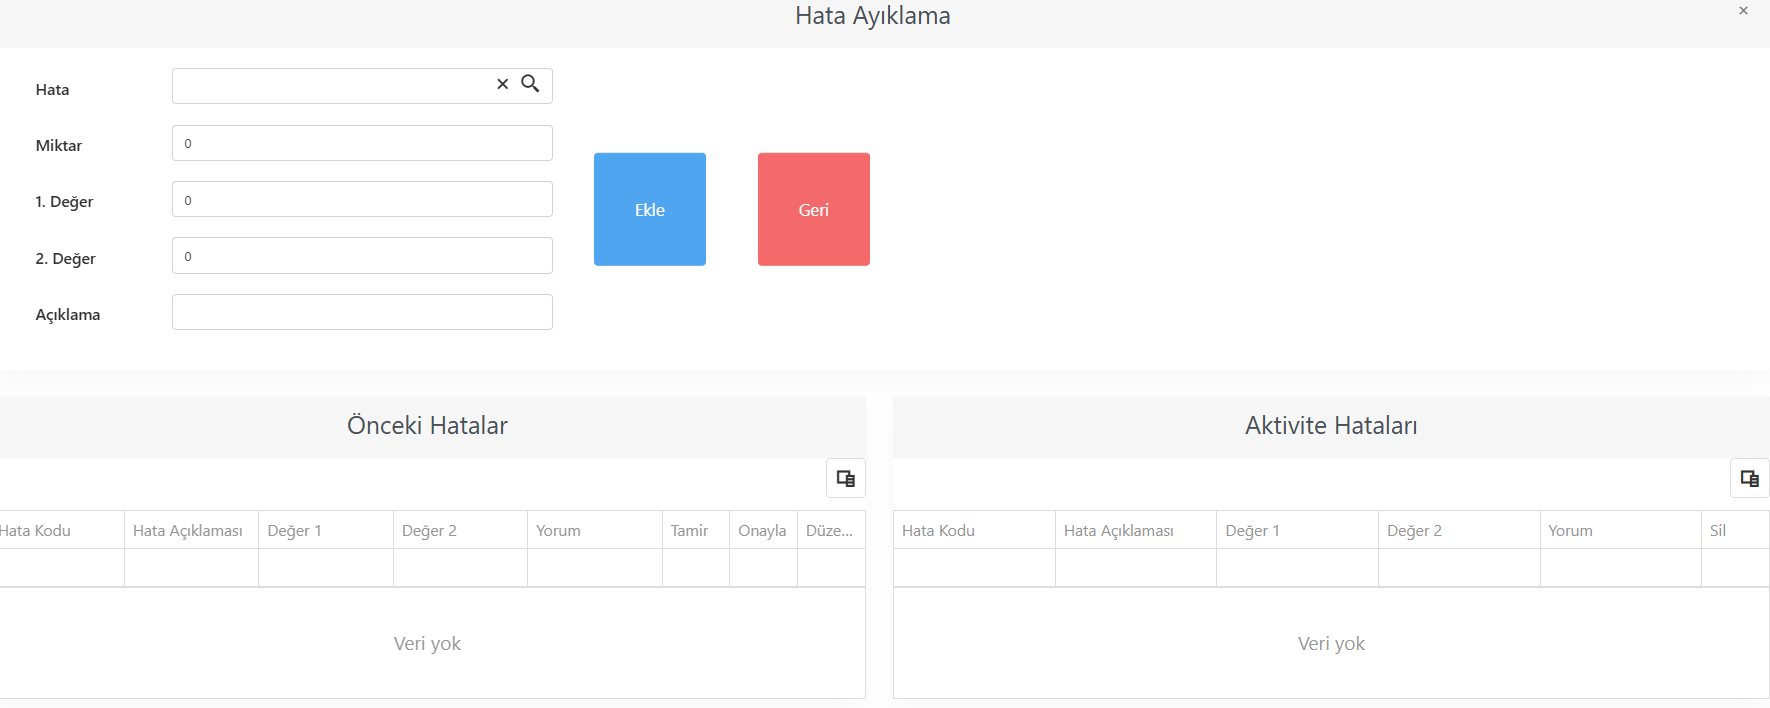The width and height of the screenshot is (1770, 708).
Task: Sort by Değer 2 in Önceki Hatalar
Action: coord(460,530)
